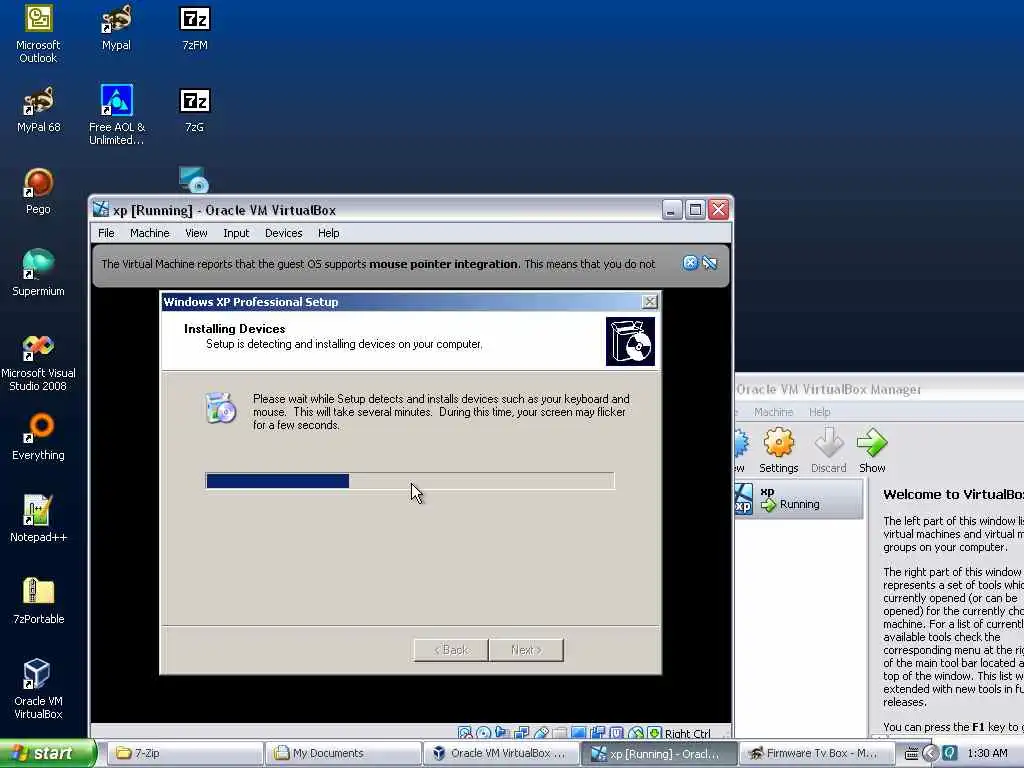This screenshot has width=1024, height=768.
Task: Click the audio status icon in VM
Action: coord(502,733)
